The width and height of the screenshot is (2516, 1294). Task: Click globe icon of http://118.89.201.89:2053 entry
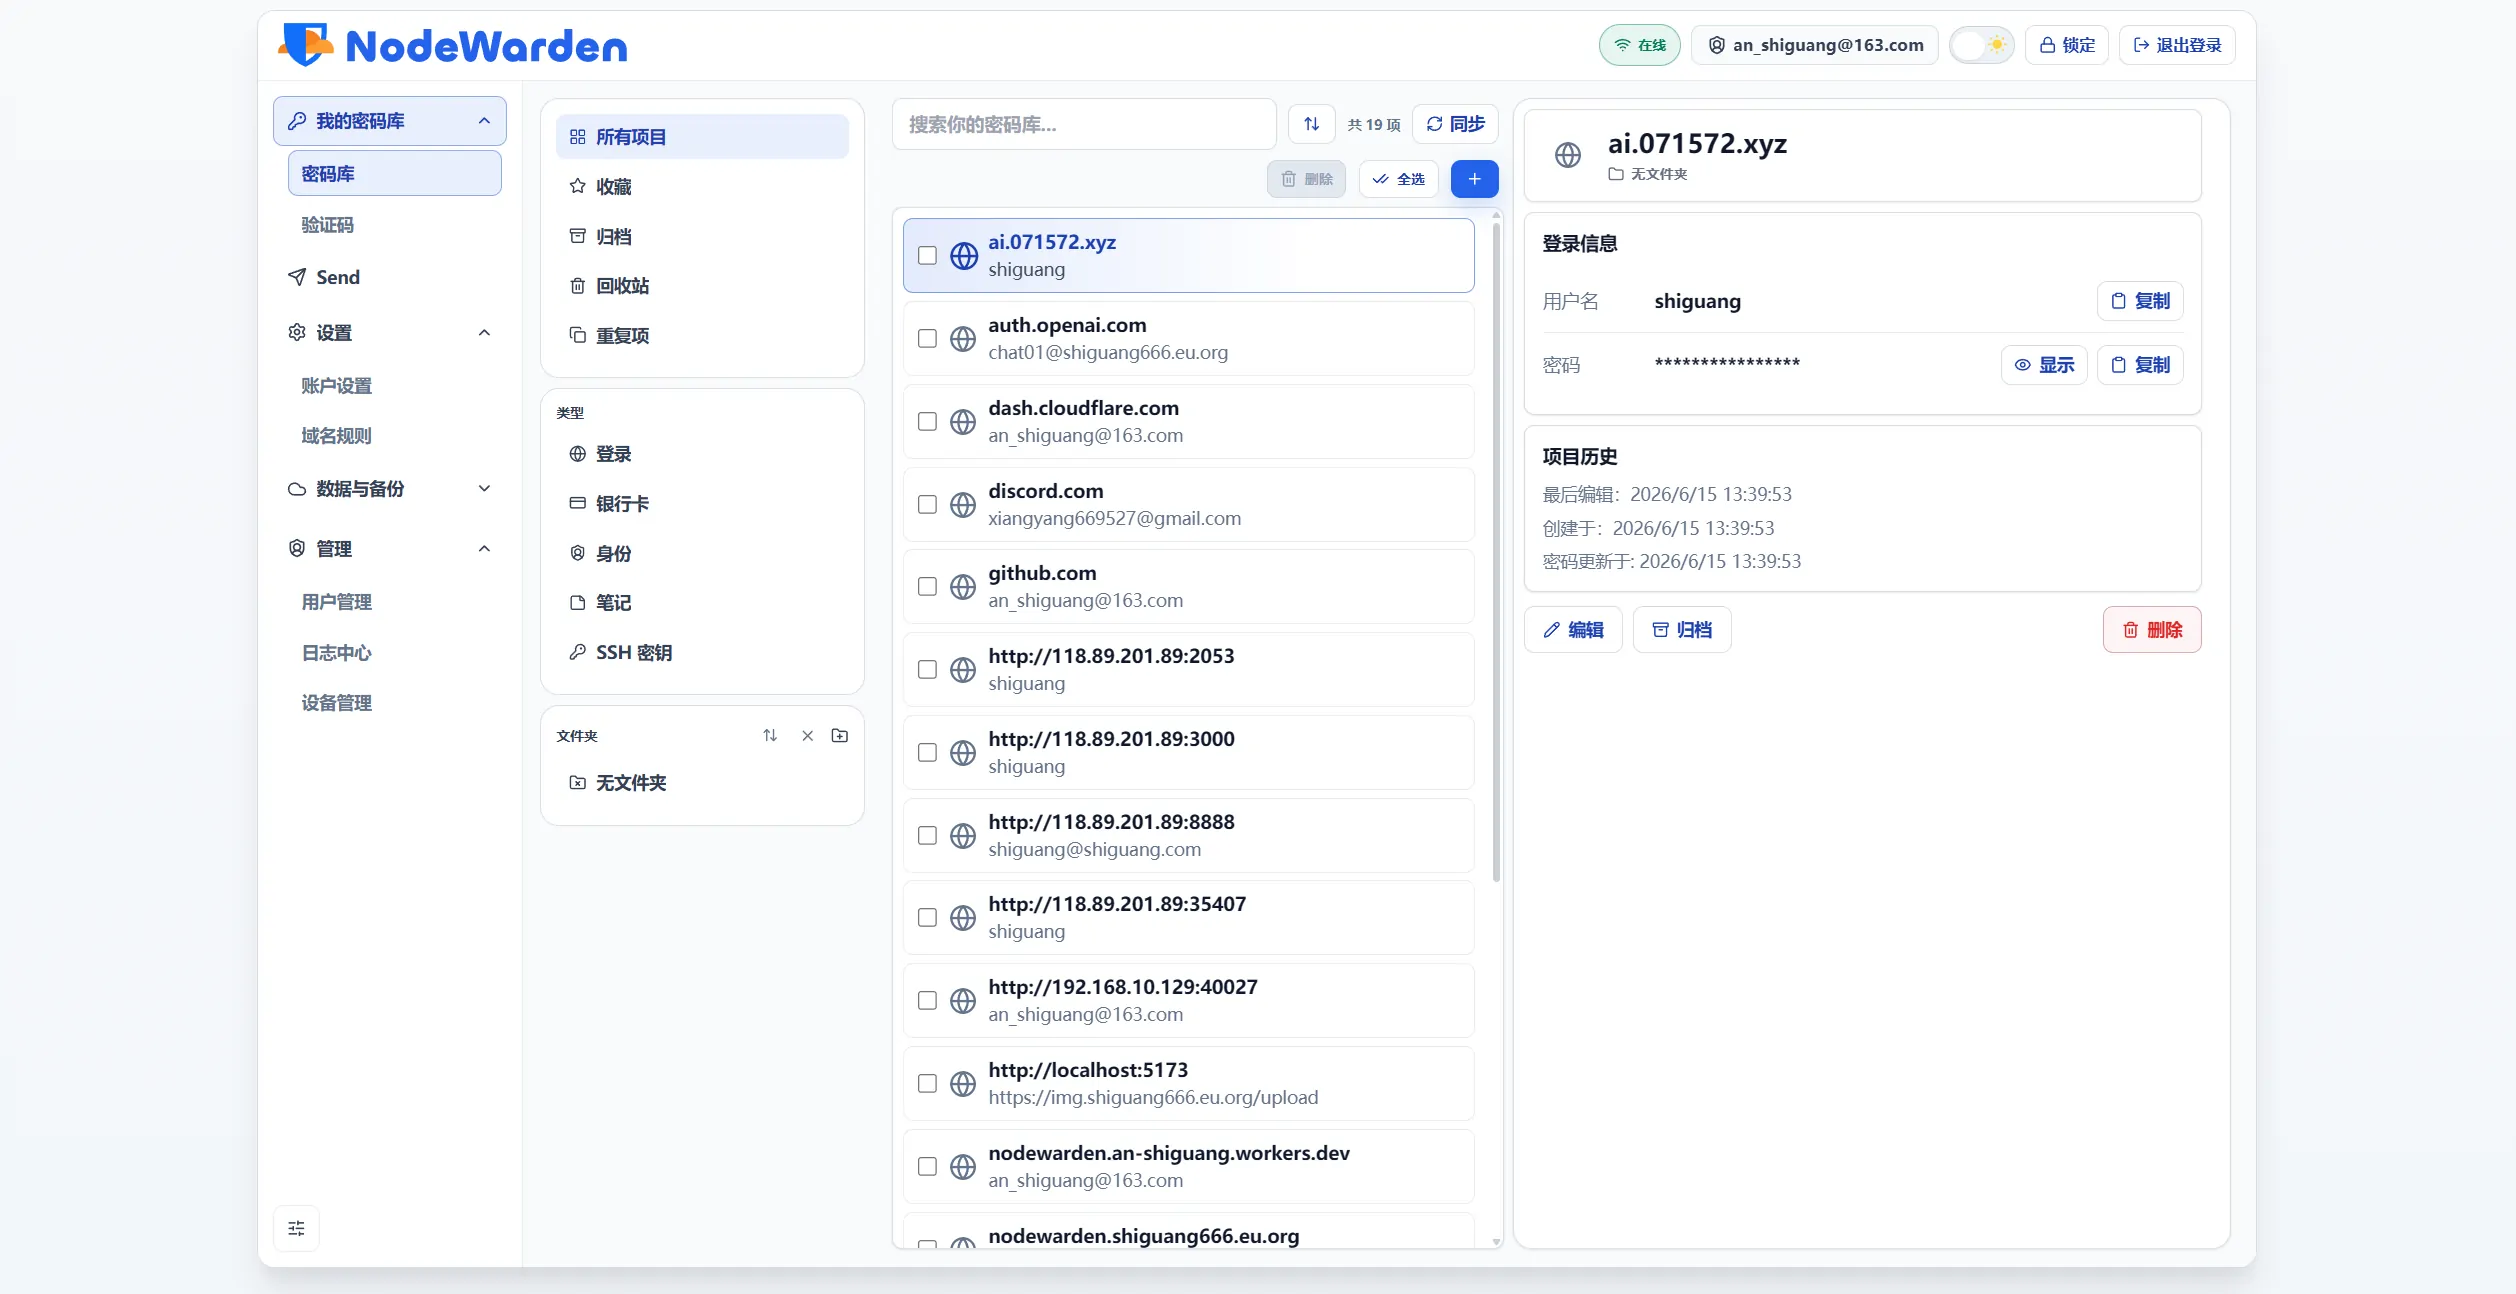[x=963, y=670]
